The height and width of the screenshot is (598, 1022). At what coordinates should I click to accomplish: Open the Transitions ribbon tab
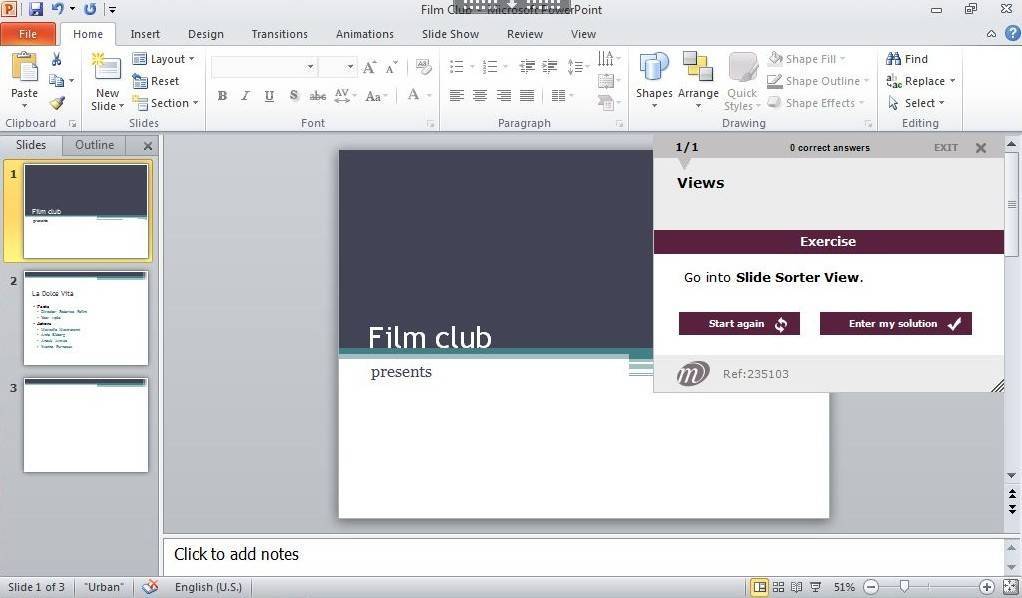coord(279,34)
